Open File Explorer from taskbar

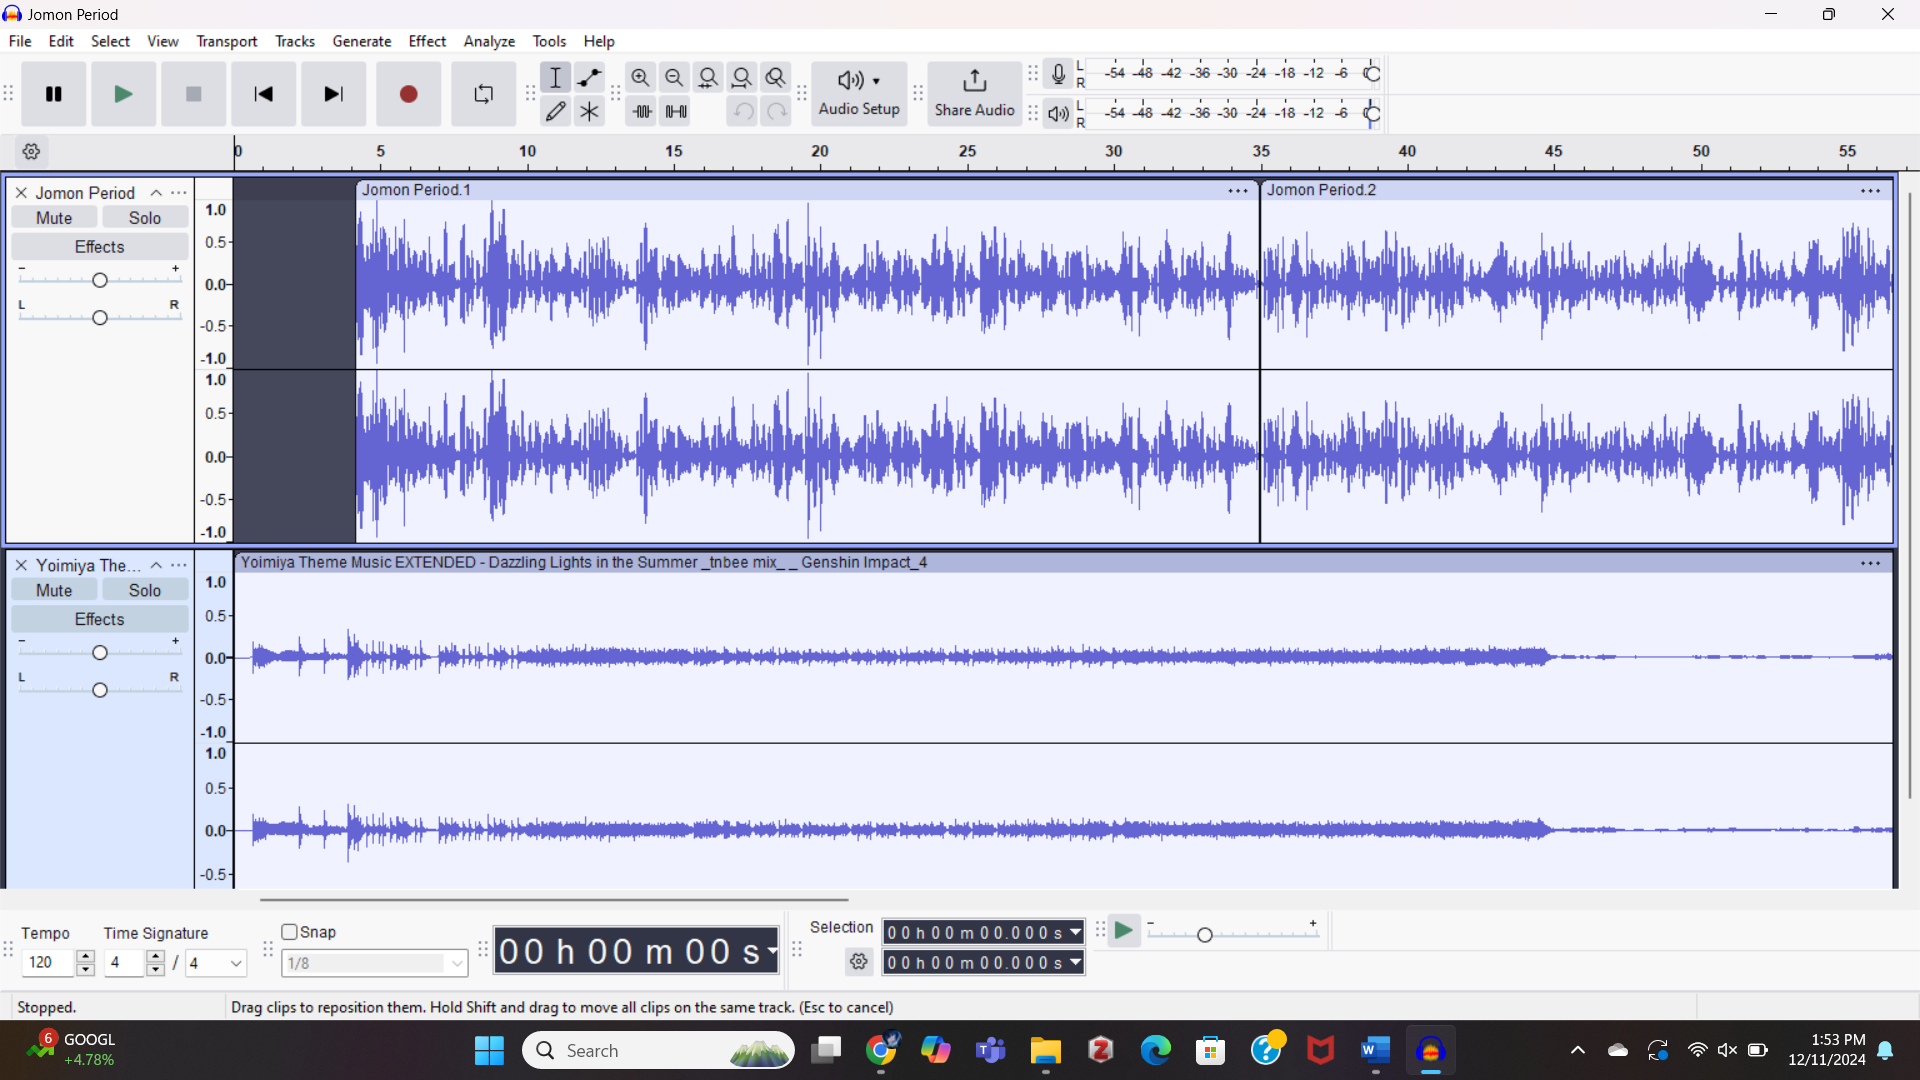(1045, 1051)
